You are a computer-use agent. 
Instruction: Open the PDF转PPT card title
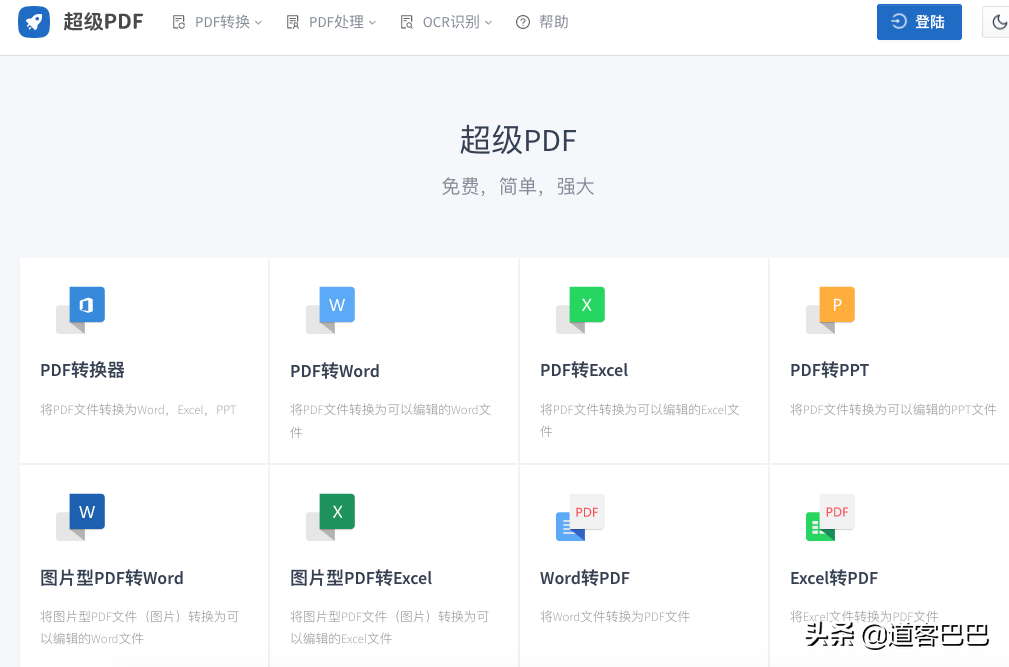[x=829, y=370]
